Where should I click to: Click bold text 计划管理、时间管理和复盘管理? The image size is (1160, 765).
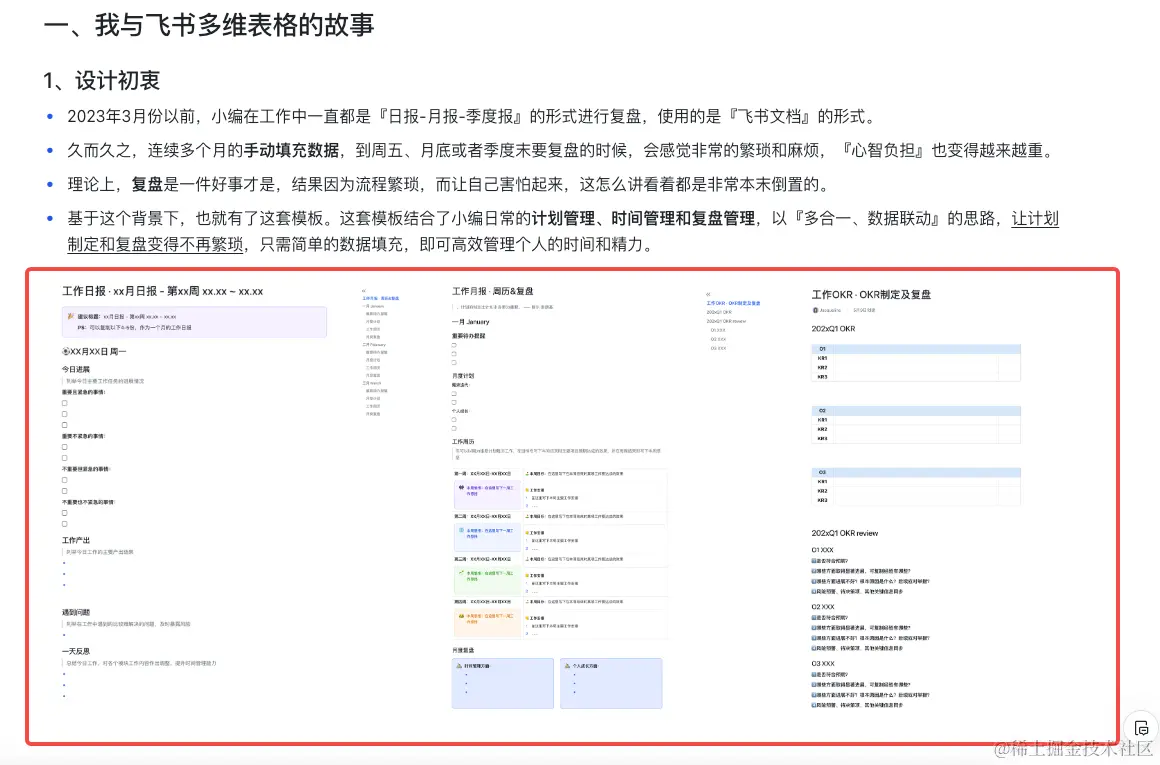[643, 218]
